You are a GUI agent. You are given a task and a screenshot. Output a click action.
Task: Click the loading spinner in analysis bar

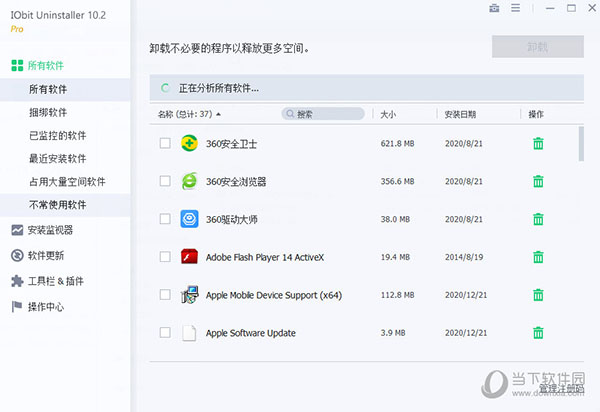coord(165,88)
